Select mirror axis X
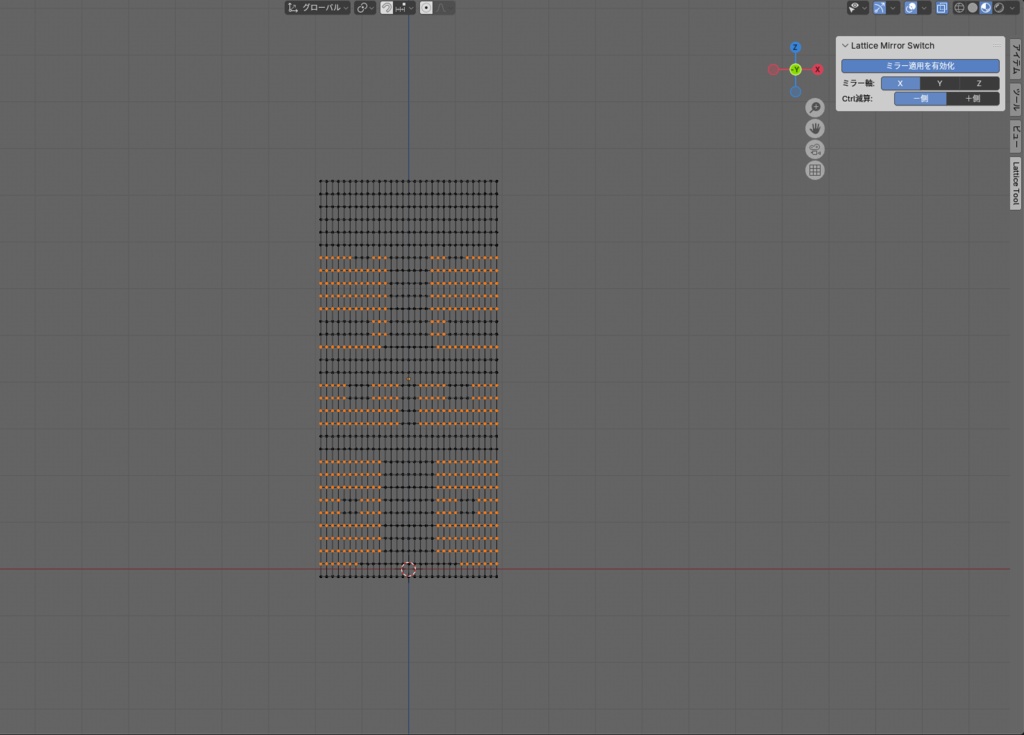The width and height of the screenshot is (1024, 735). tap(900, 83)
